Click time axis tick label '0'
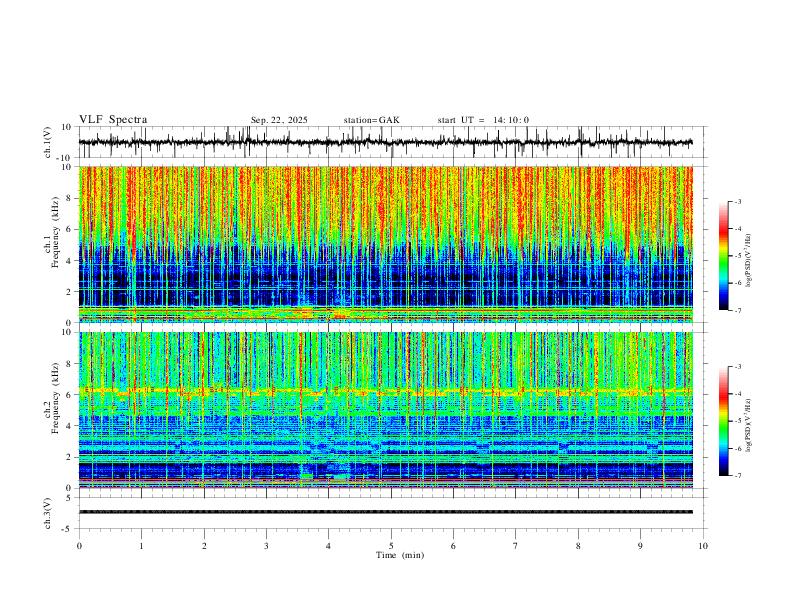This screenshot has height=612, width=792. coord(79,546)
